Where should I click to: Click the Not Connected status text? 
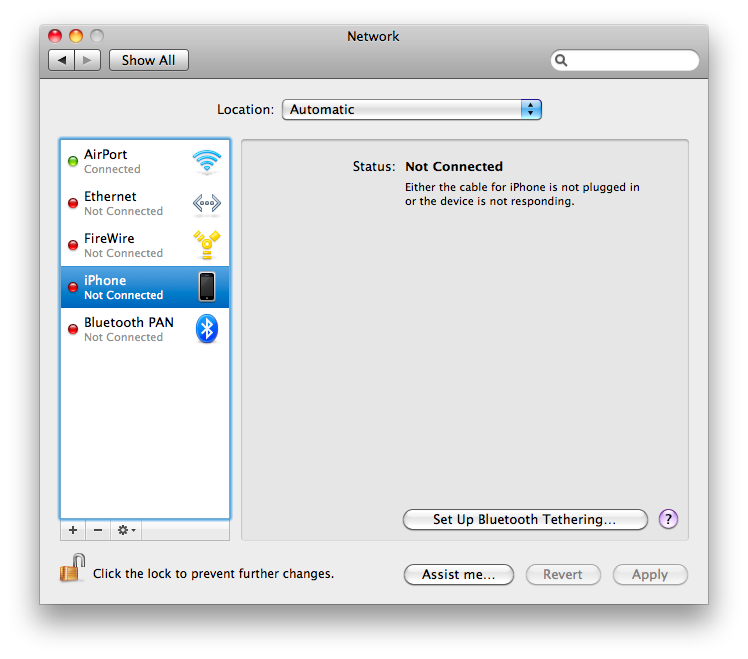454,167
